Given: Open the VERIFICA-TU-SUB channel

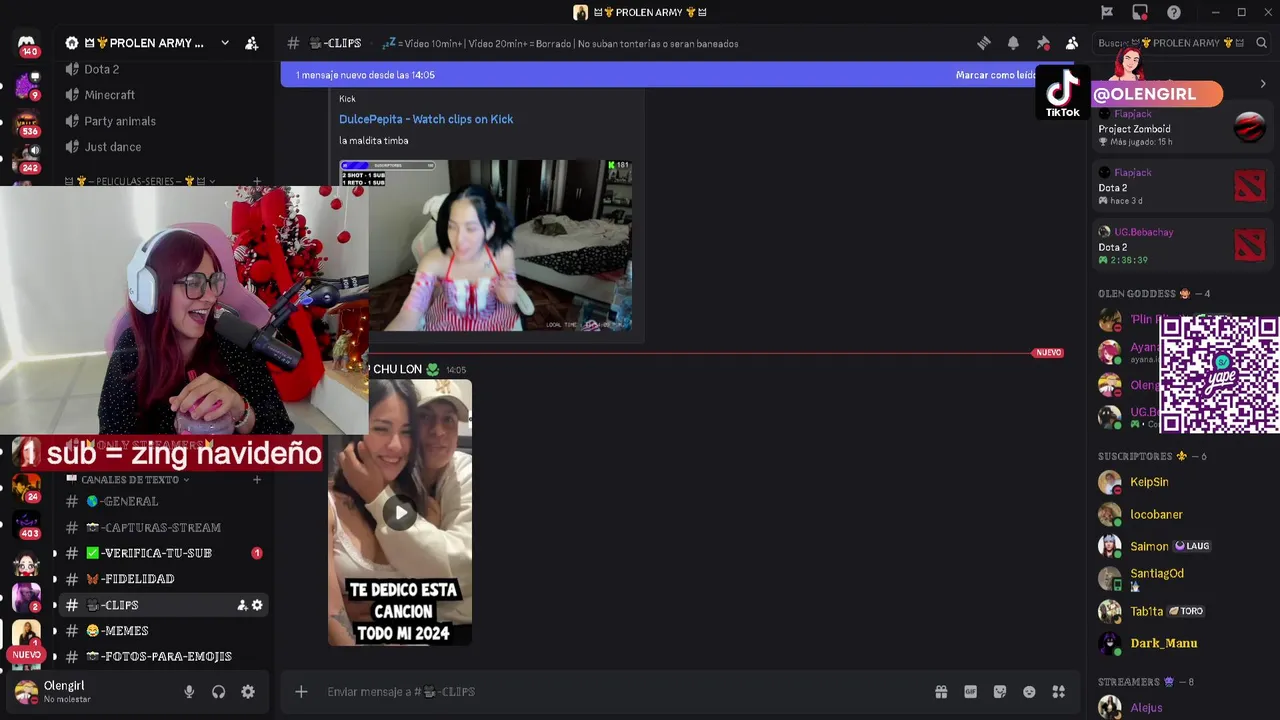Looking at the screenshot, I should click(163, 553).
